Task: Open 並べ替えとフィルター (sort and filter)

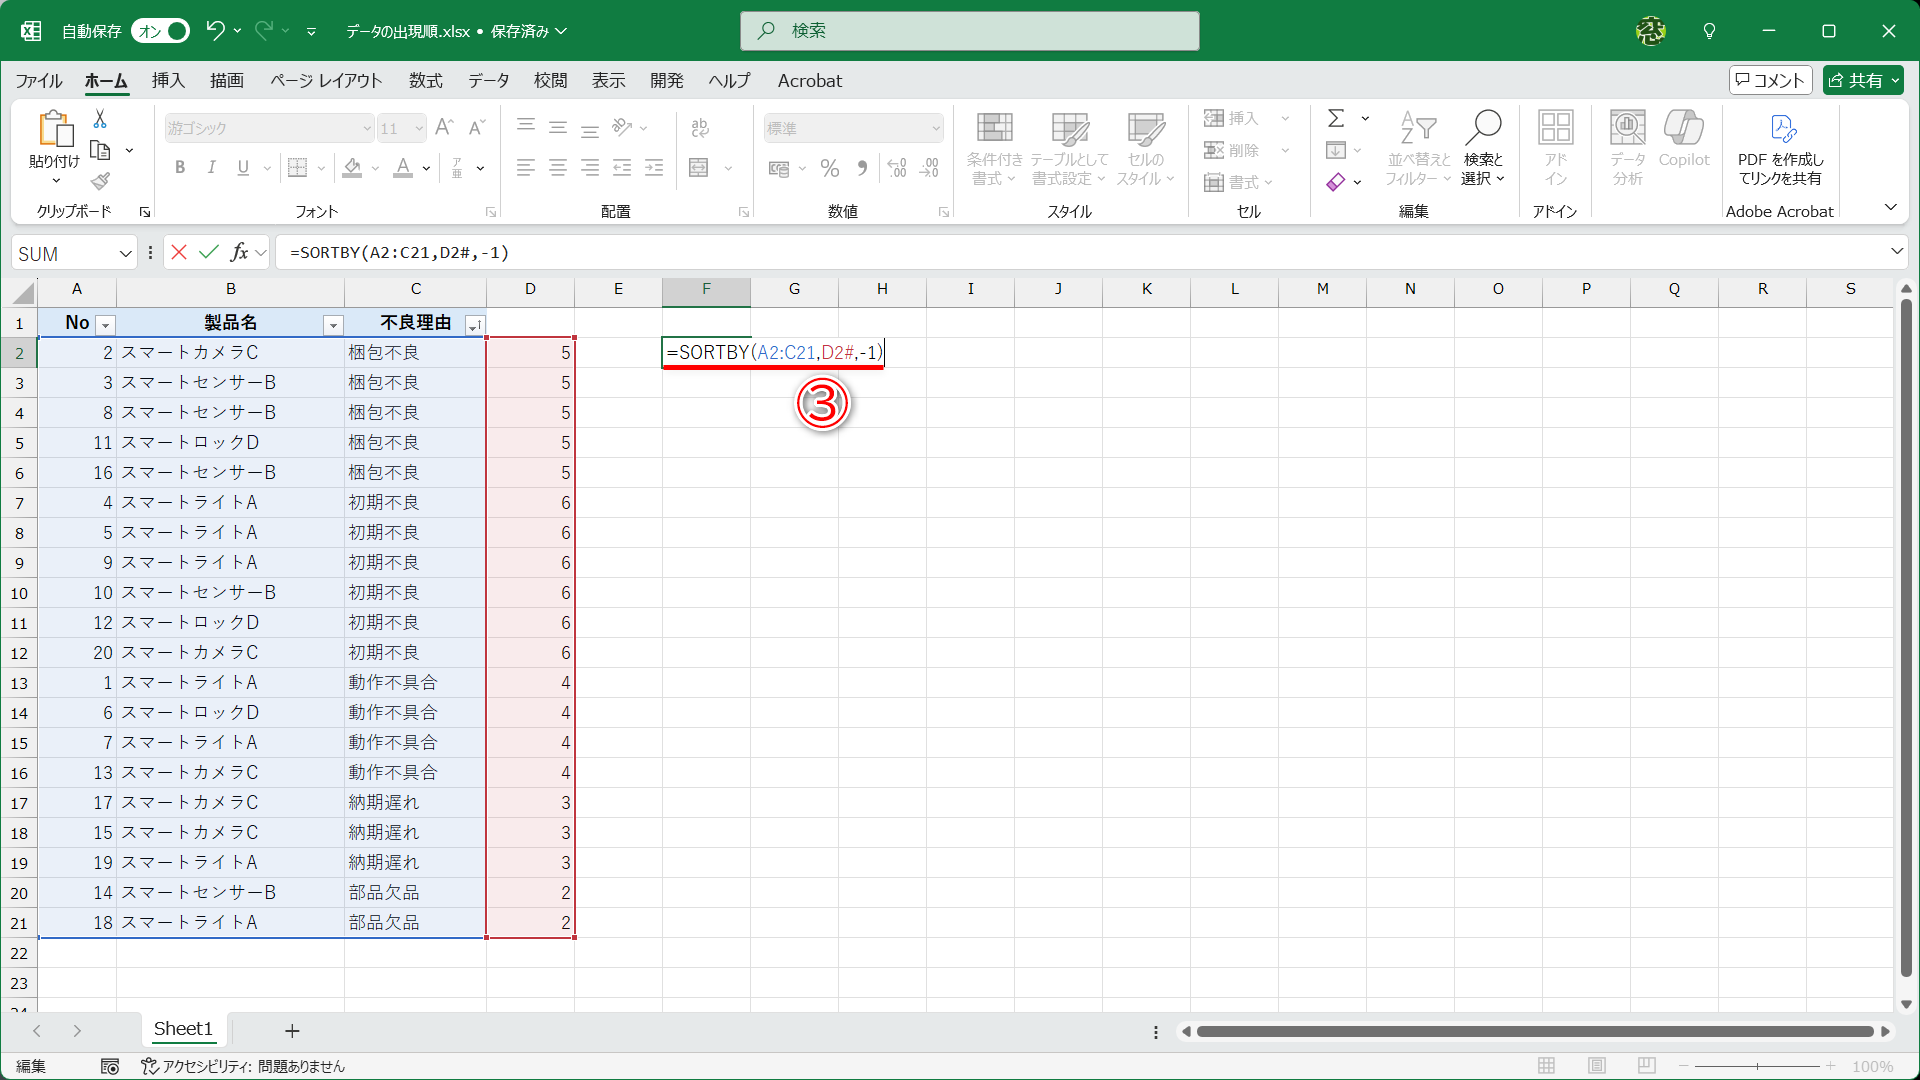Action: (1417, 148)
